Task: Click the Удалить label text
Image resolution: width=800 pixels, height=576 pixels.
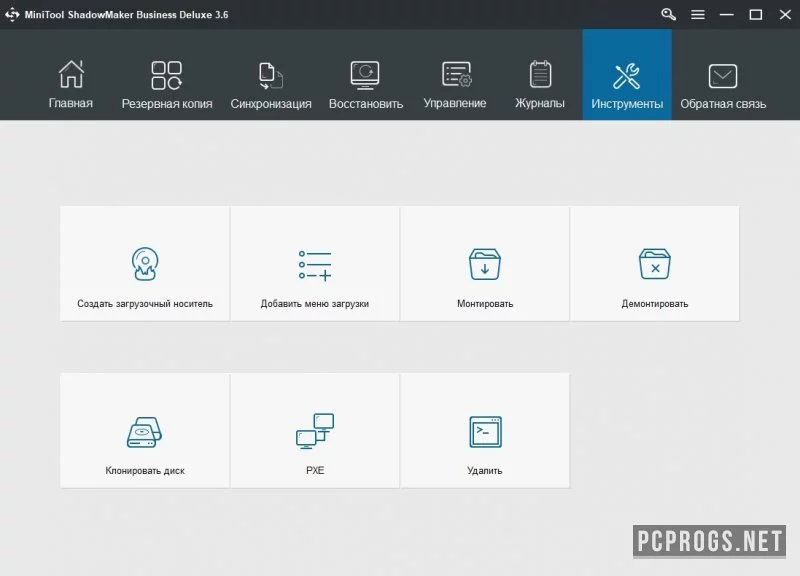Action: pos(485,470)
